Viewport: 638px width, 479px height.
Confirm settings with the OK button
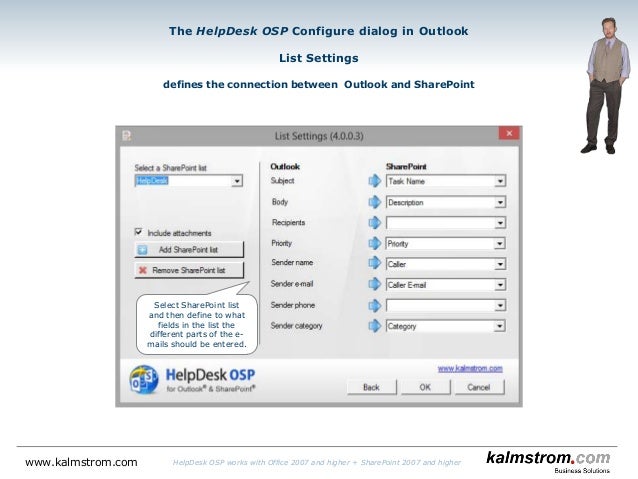pos(425,387)
